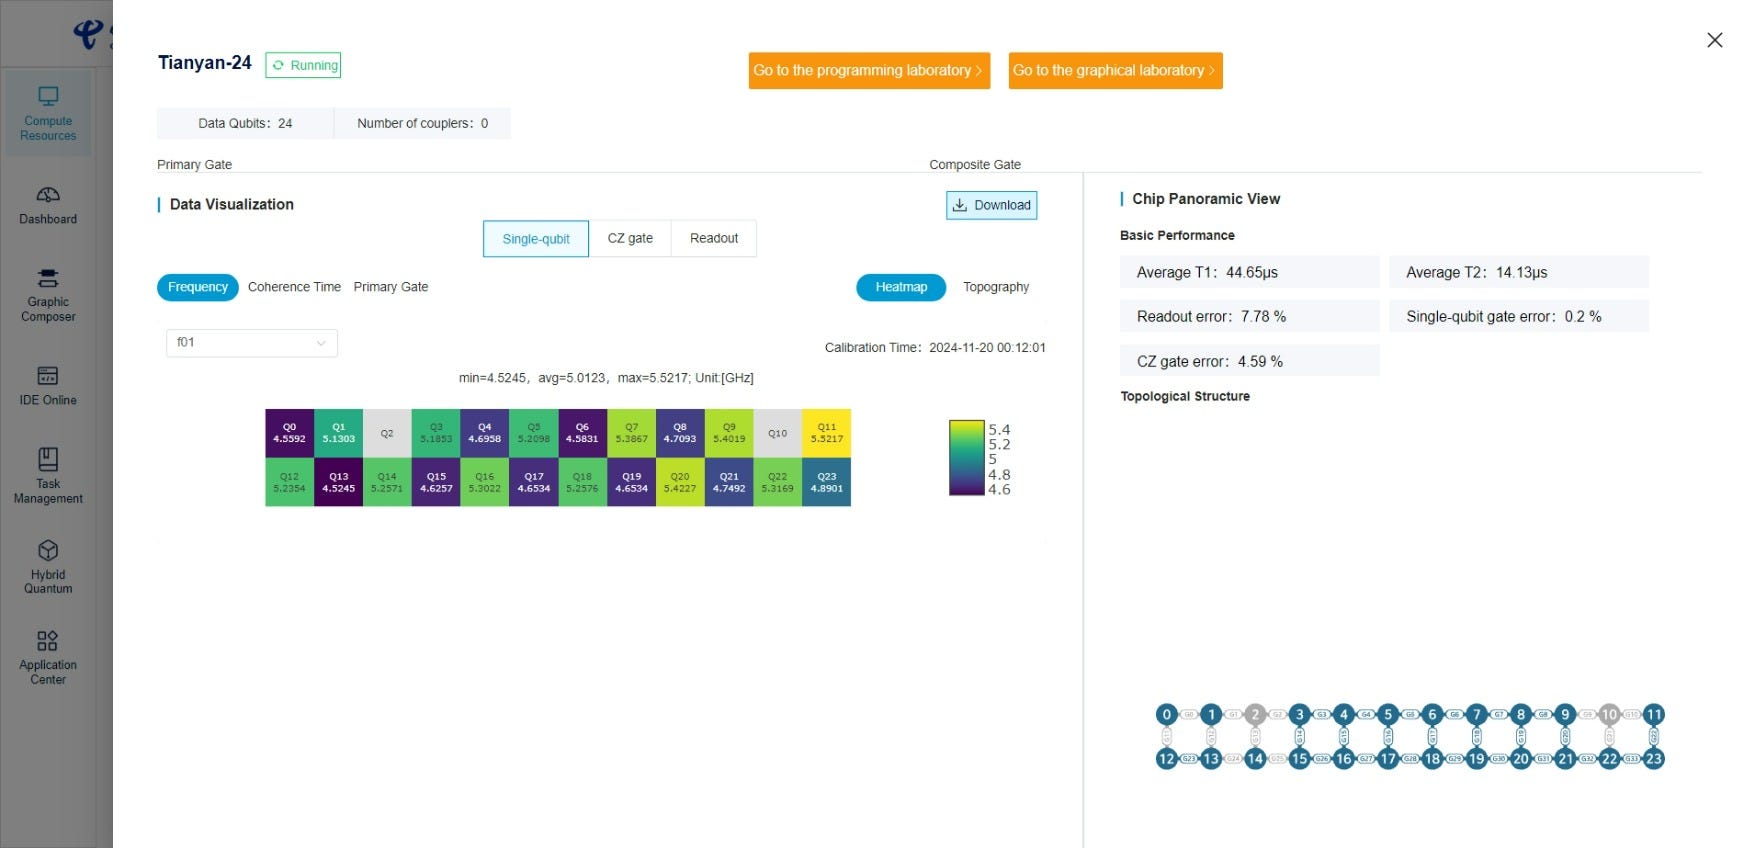Click the Data Qubits: 24 label

pyautogui.click(x=245, y=123)
